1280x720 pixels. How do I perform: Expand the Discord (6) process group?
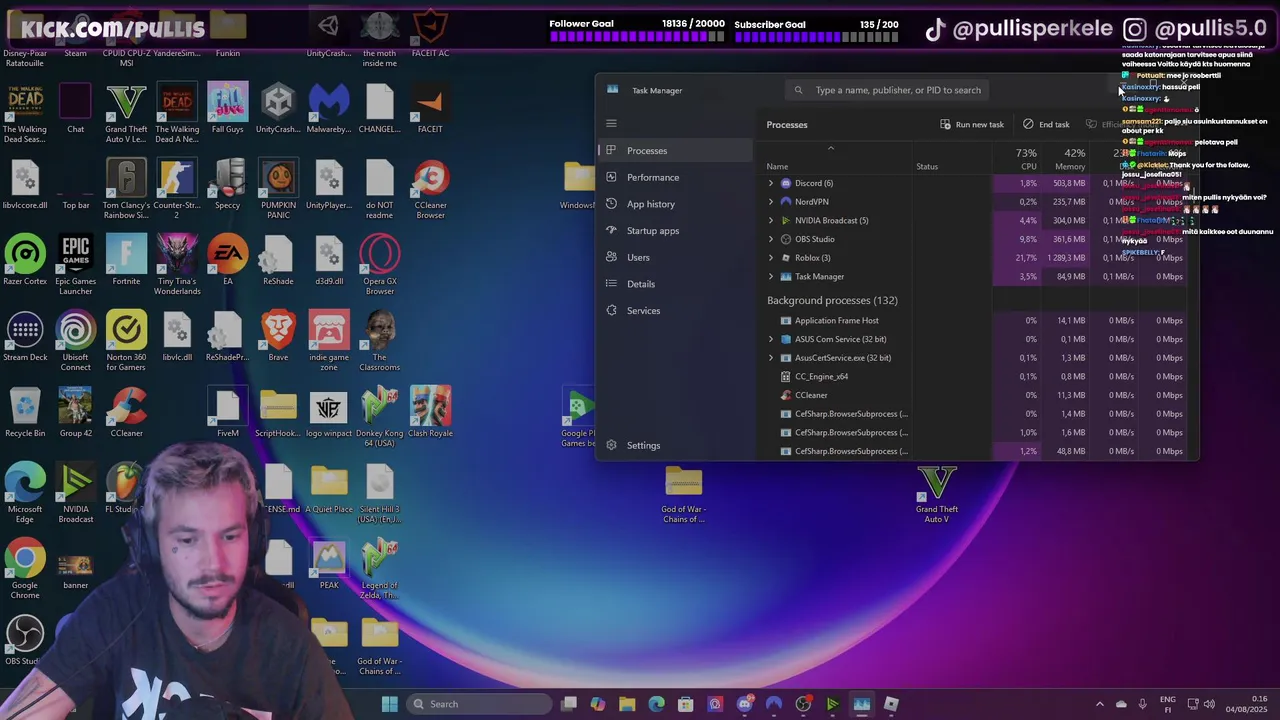771,183
